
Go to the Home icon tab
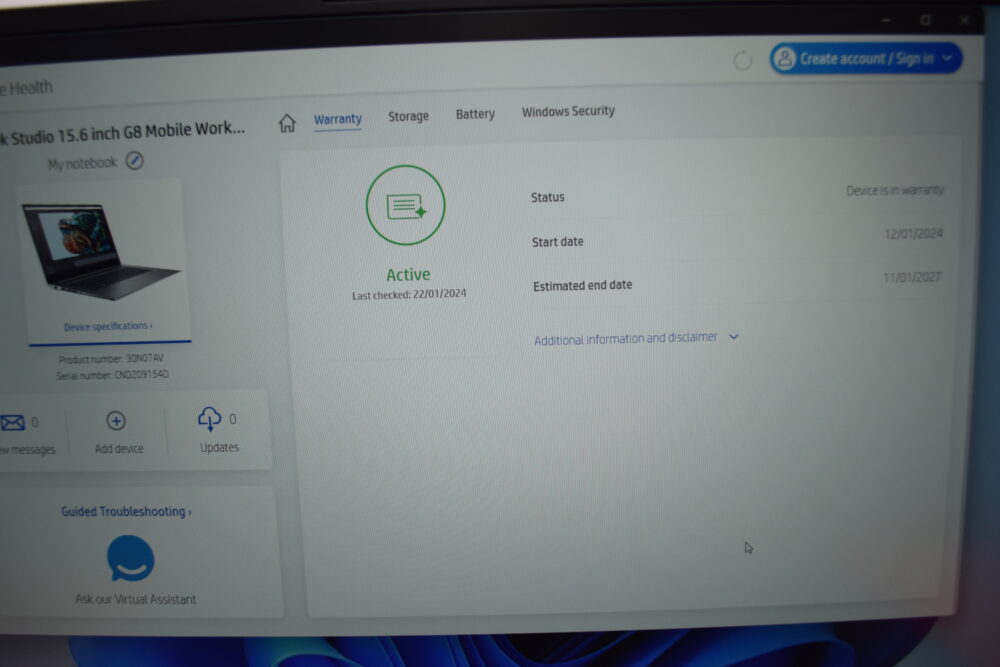click(x=287, y=122)
